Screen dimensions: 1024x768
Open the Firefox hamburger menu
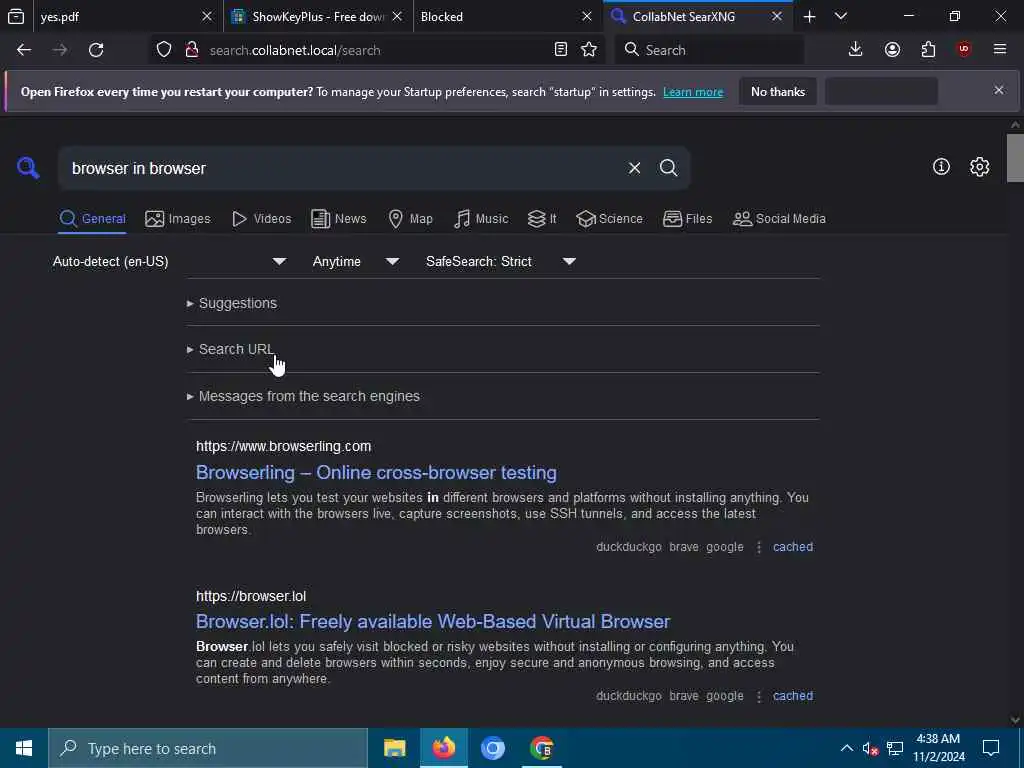pyautogui.click(x=1000, y=50)
